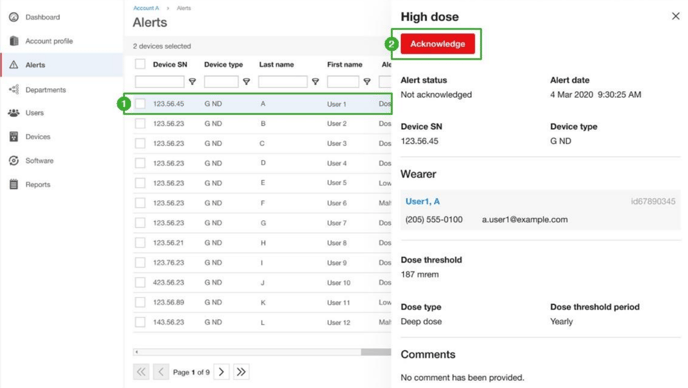Open the Dashboard sidebar icon
Image resolution: width=688 pixels, height=388 pixels.
[x=14, y=17]
